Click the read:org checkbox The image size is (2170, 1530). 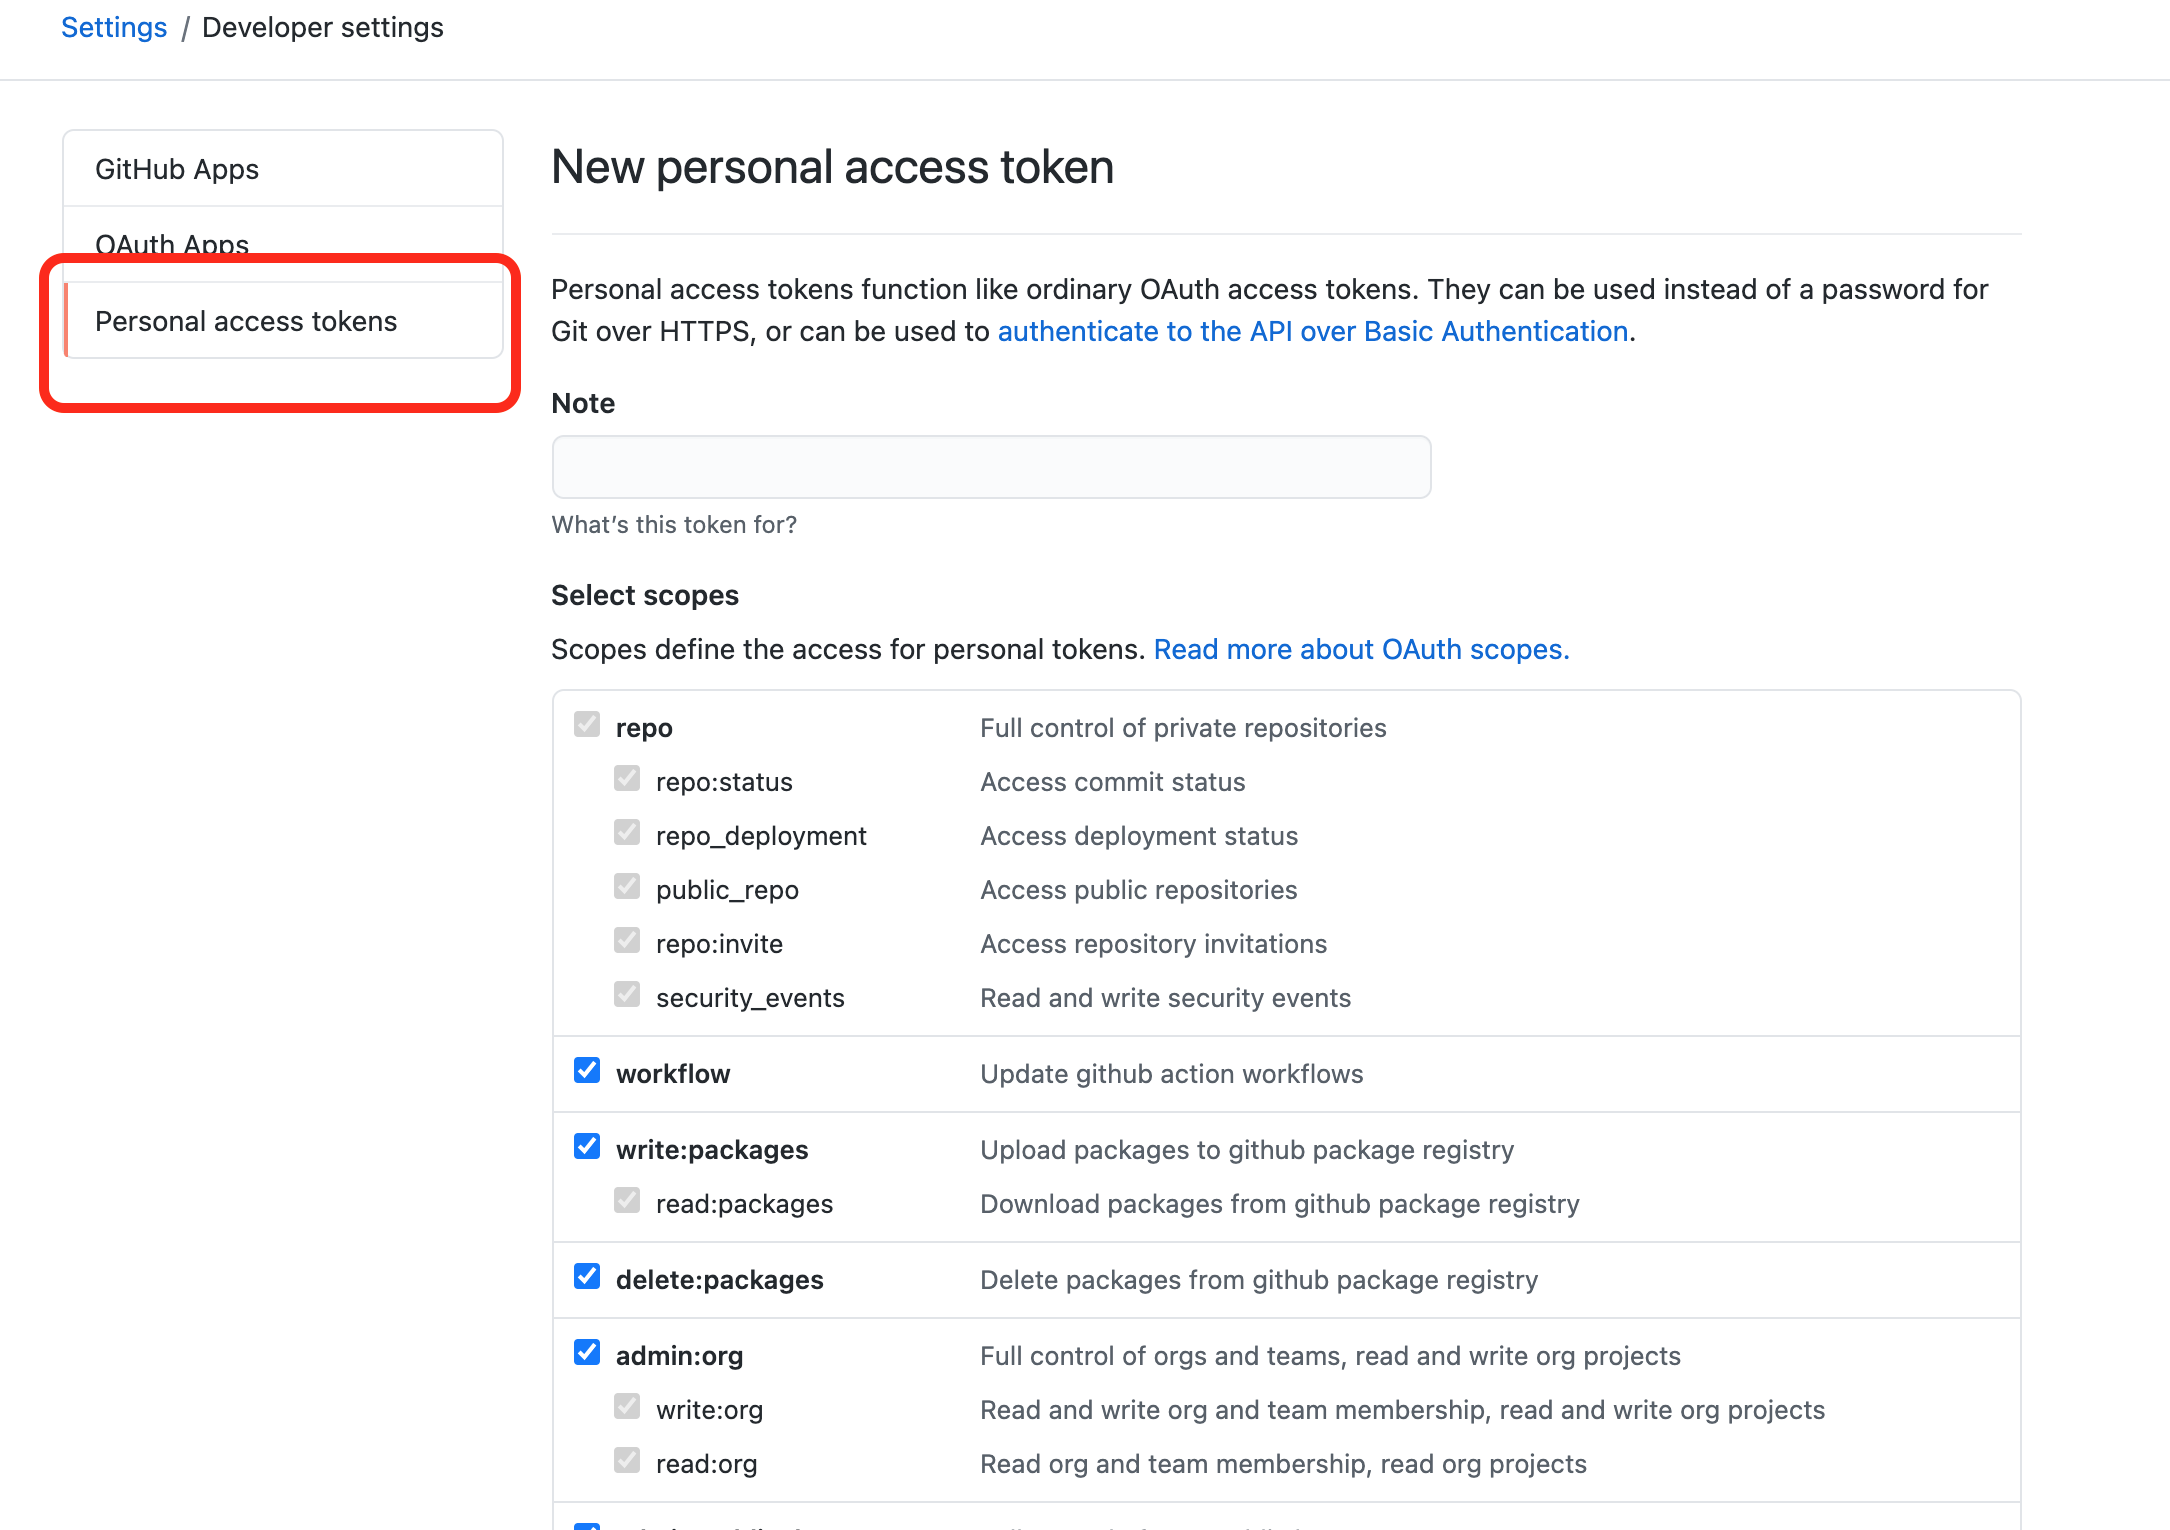[x=627, y=1461]
